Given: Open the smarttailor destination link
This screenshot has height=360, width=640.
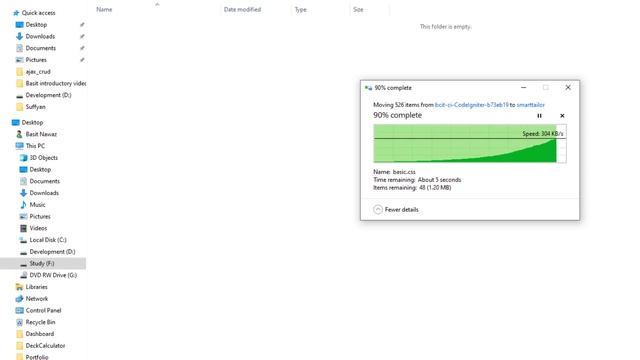Looking at the screenshot, I should [x=531, y=105].
